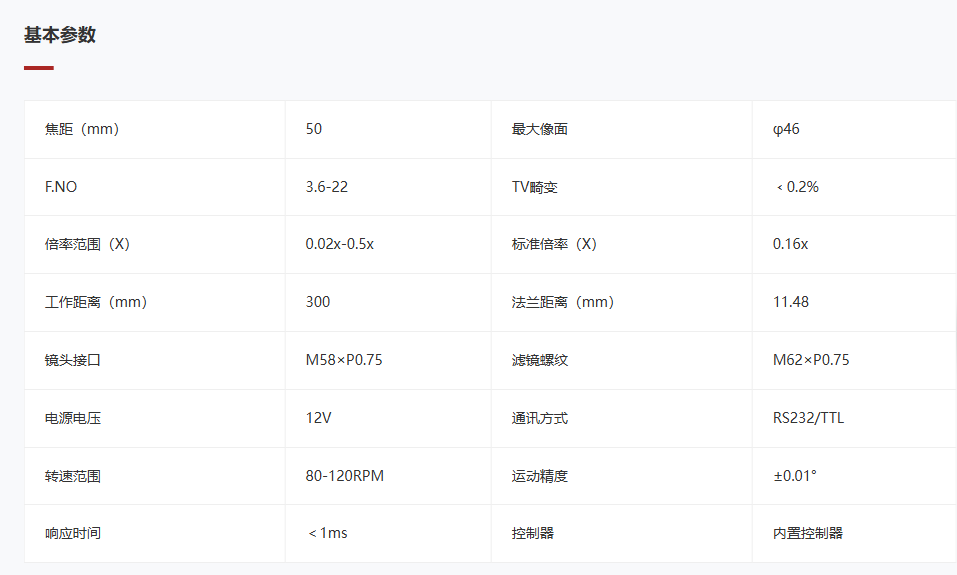Click the 0.16x value
The width and height of the screenshot is (957, 575).
(790, 244)
